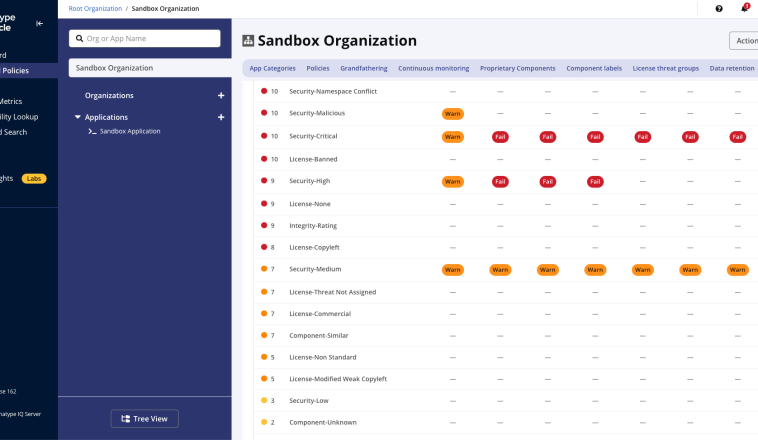758x440 pixels.
Task: Open the Actions dropdown button
Action: click(743, 41)
